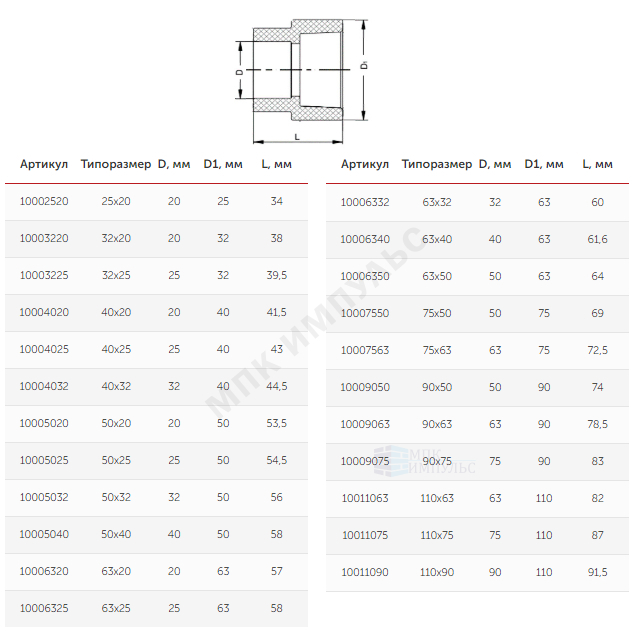This screenshot has width=642, height=642.
Task: Select the 40x20 size value
Action: coord(116,312)
